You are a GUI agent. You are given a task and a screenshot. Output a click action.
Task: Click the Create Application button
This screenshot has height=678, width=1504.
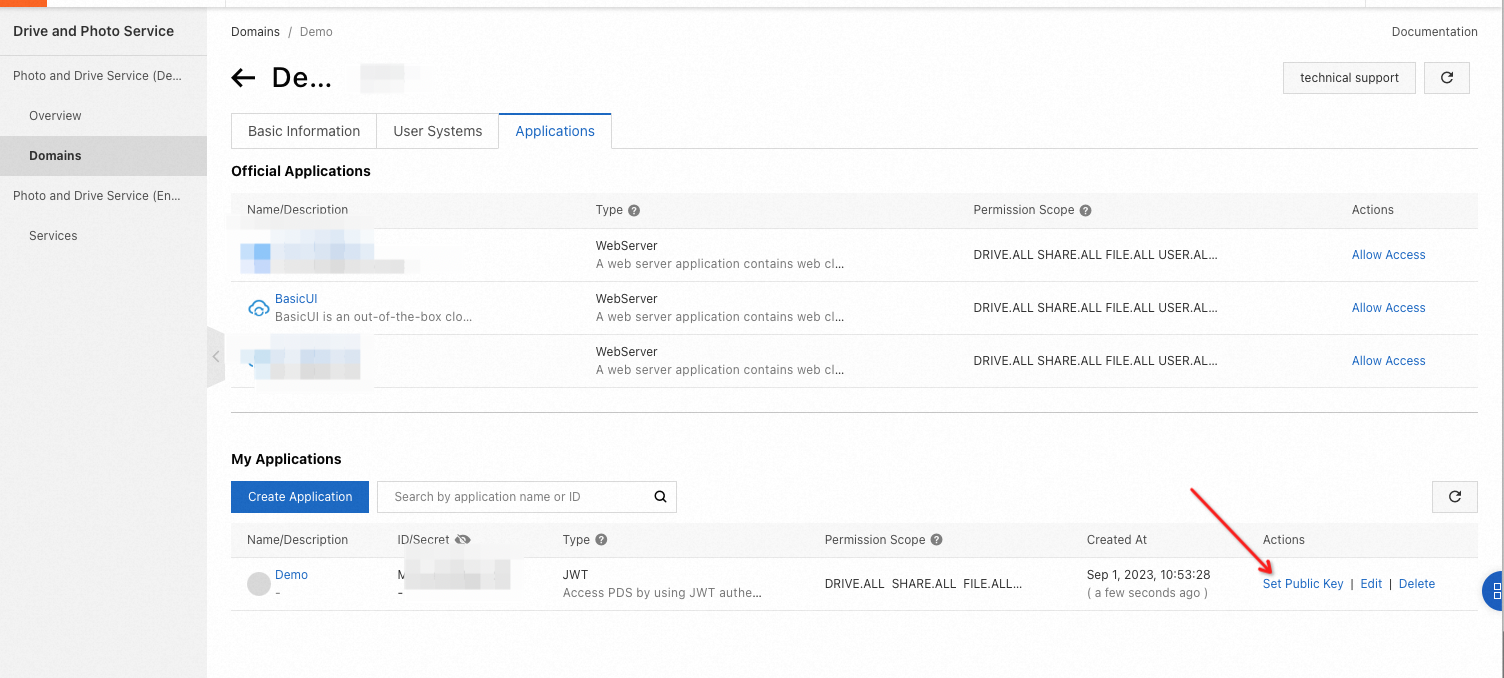click(x=300, y=497)
